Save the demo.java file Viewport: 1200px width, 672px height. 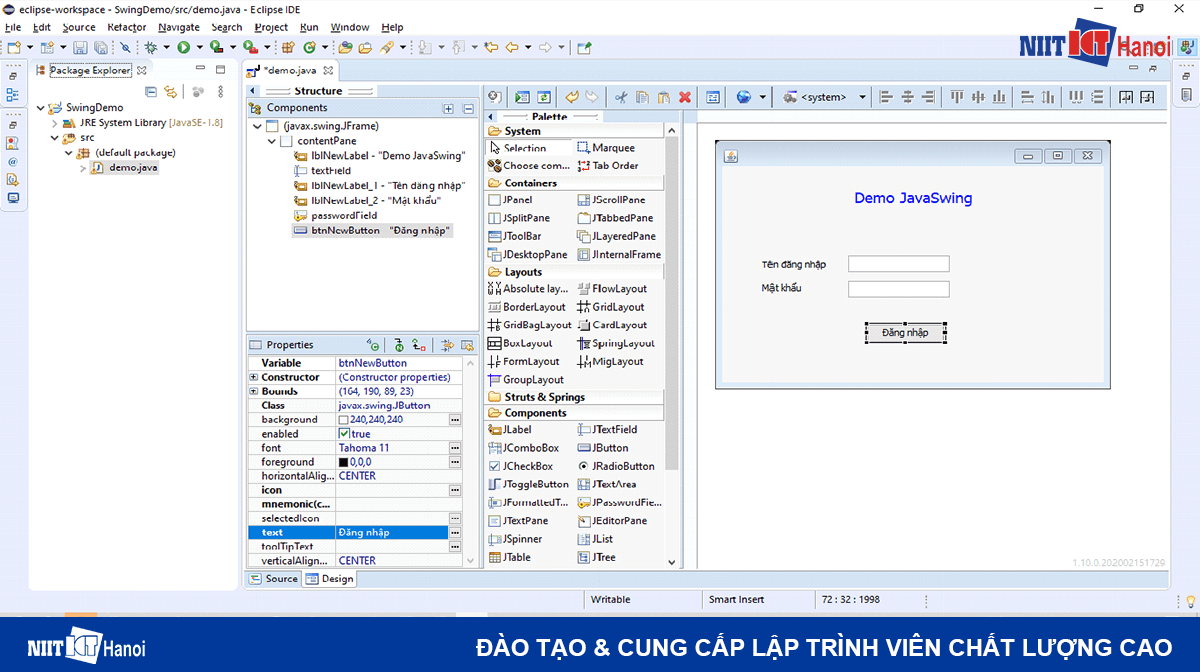(81, 47)
